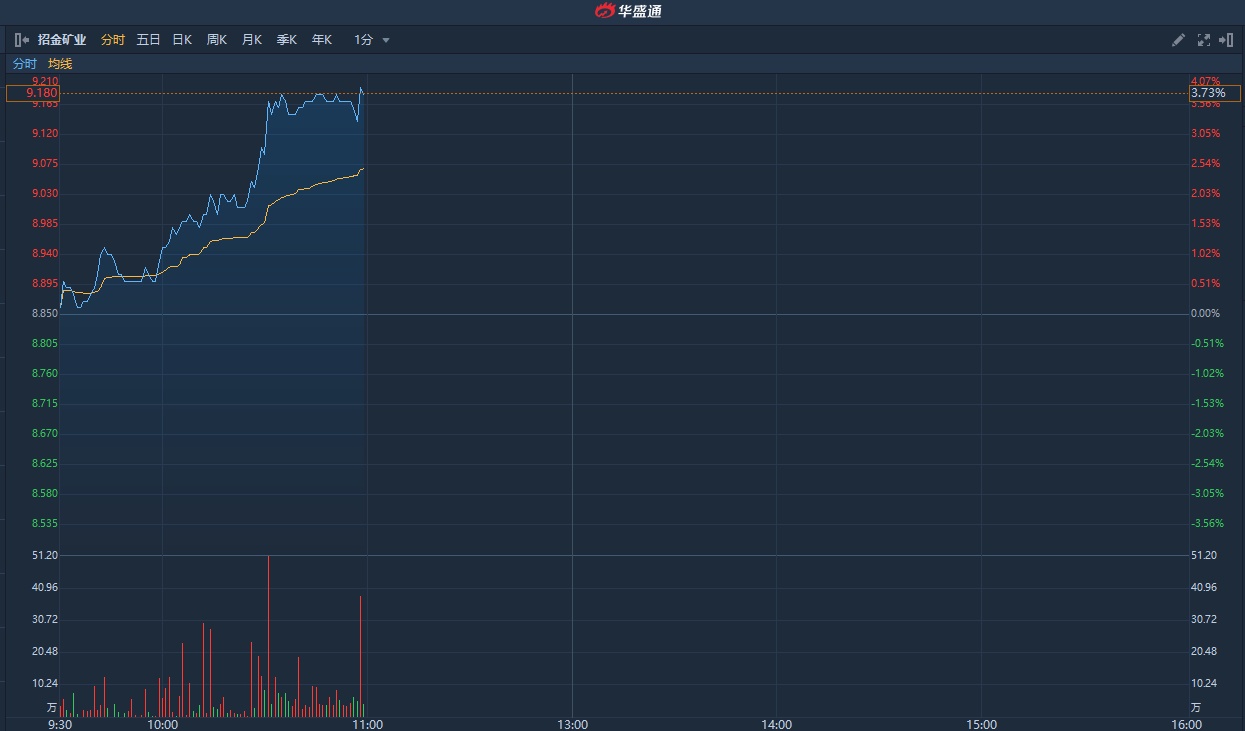Screen dimensions: 1245x731
Task: Click the dropdown arrow beside 1分
Action: pyautogui.click(x=386, y=41)
